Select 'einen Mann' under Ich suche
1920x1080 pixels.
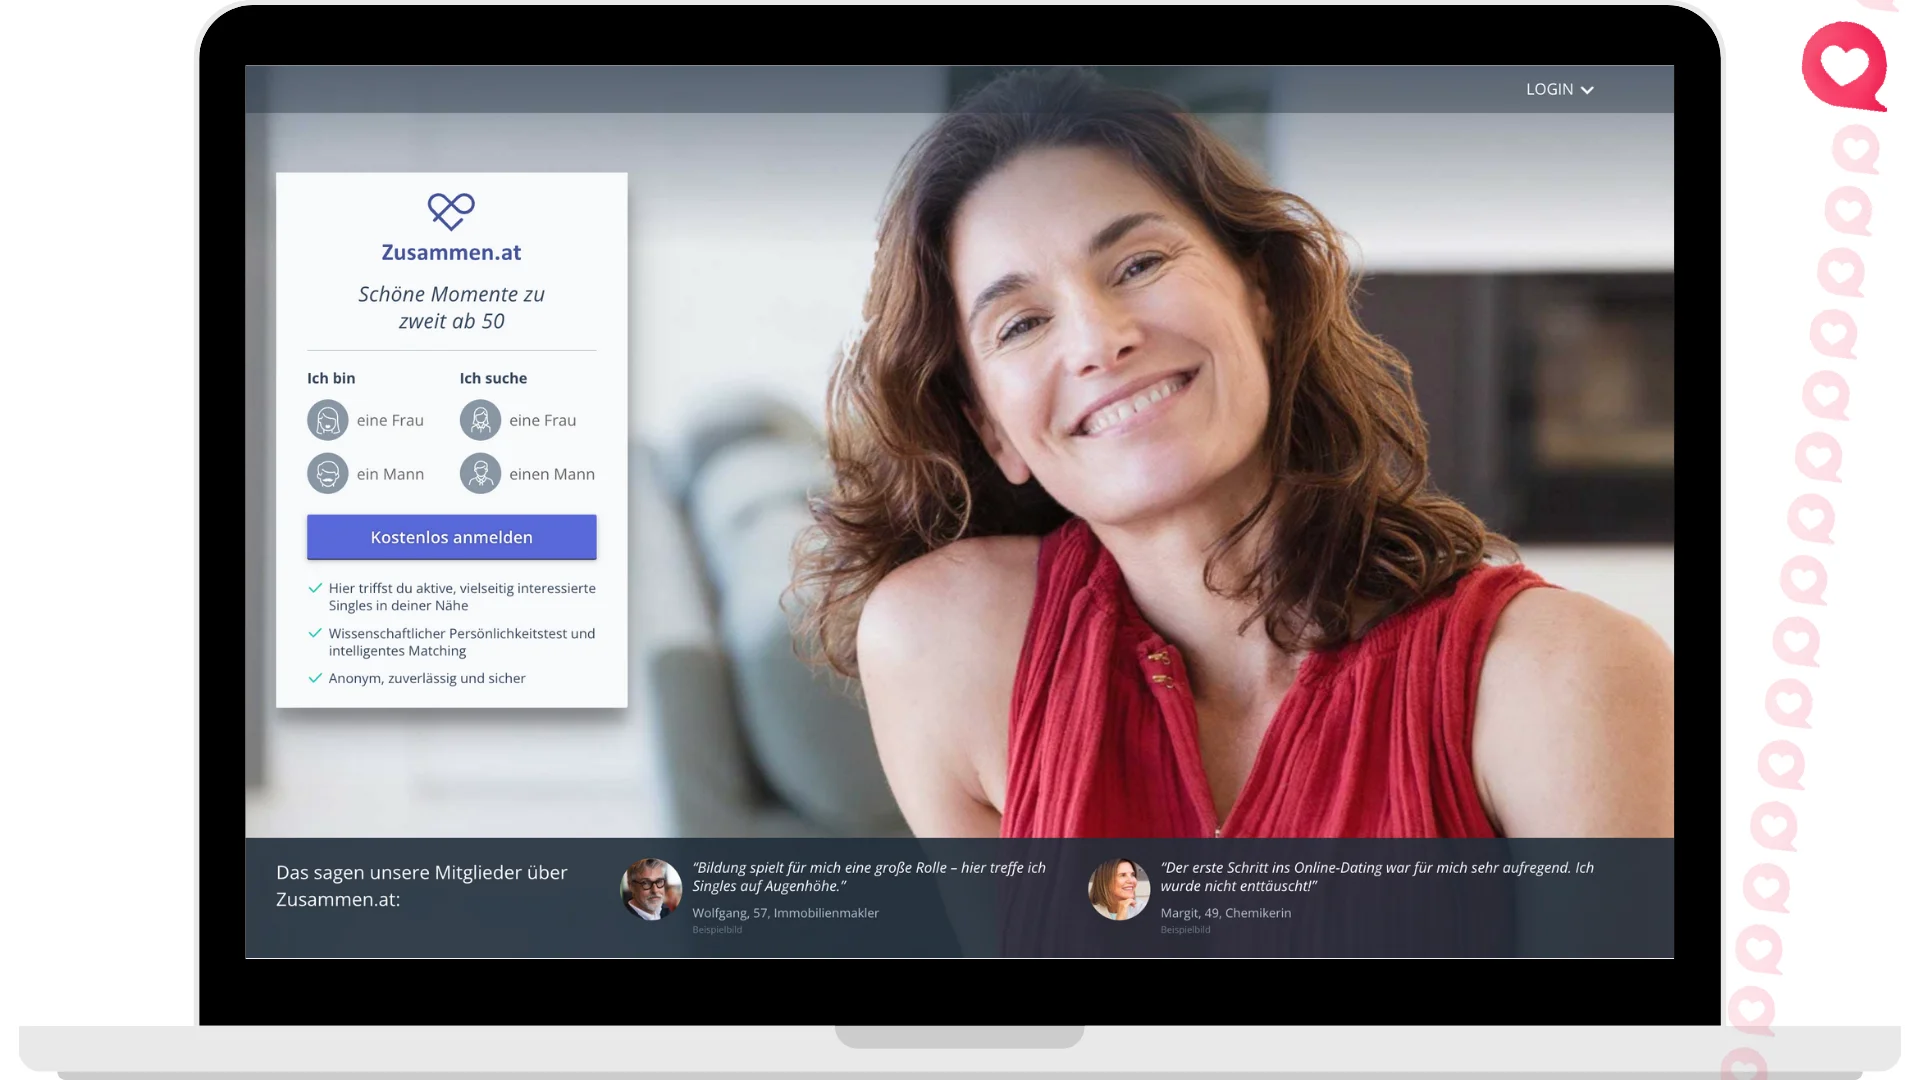527,474
